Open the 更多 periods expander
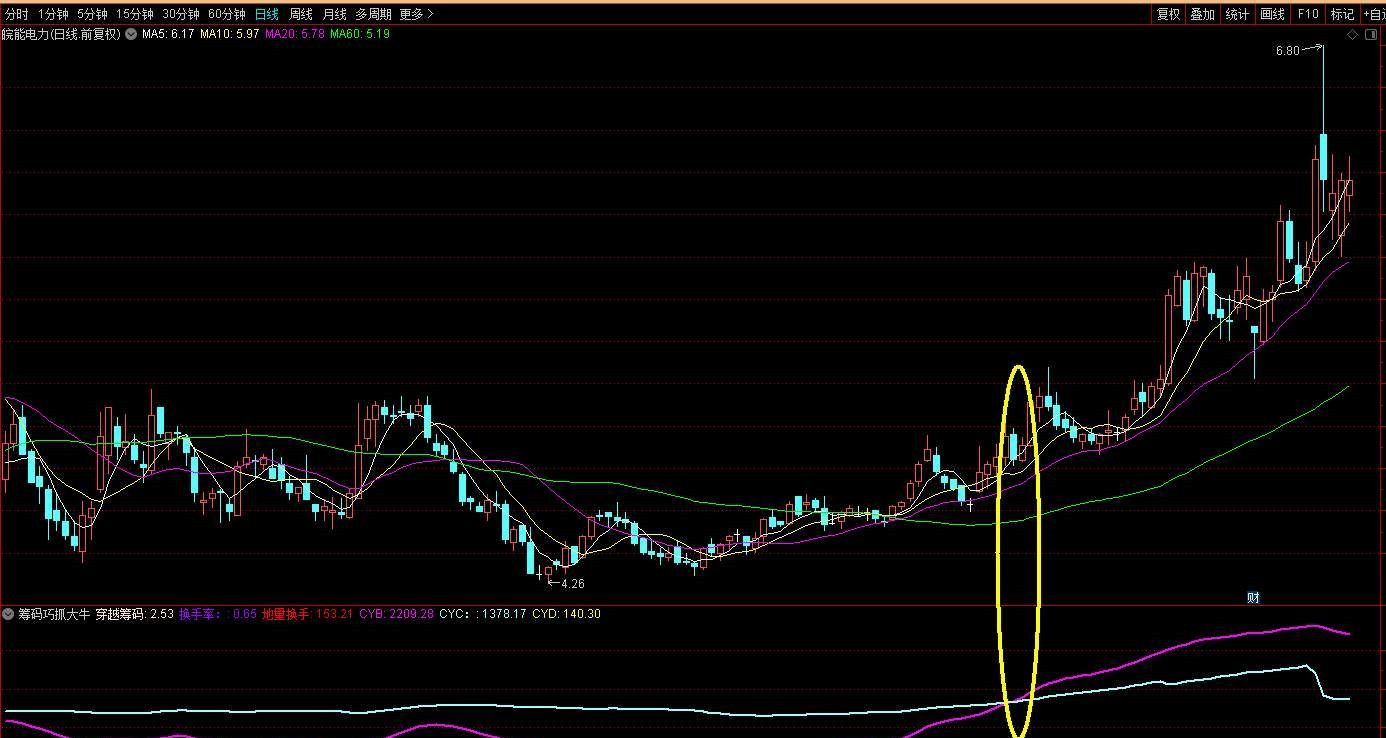The height and width of the screenshot is (738, 1386). [x=416, y=14]
